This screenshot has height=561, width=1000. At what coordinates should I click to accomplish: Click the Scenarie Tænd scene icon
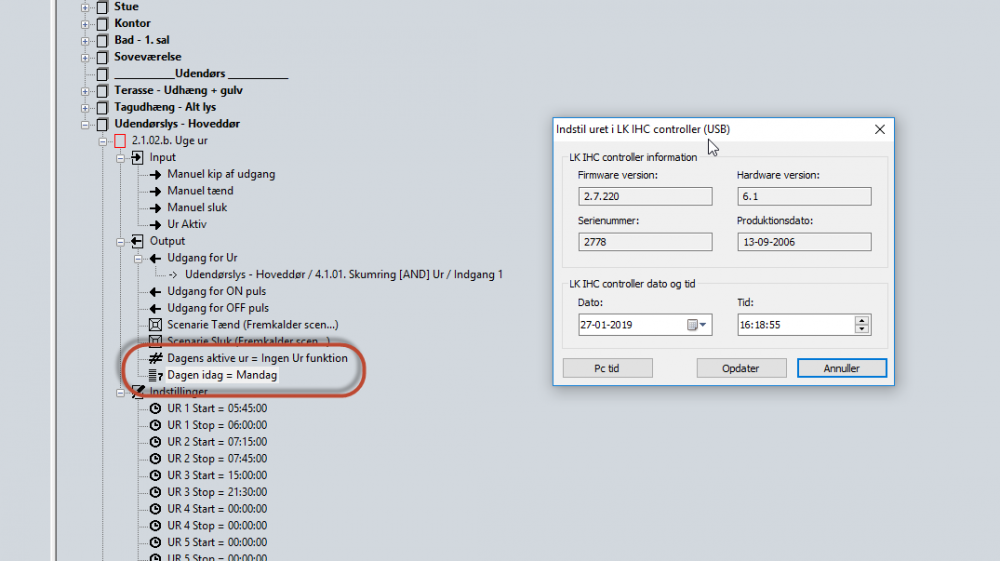click(155, 325)
